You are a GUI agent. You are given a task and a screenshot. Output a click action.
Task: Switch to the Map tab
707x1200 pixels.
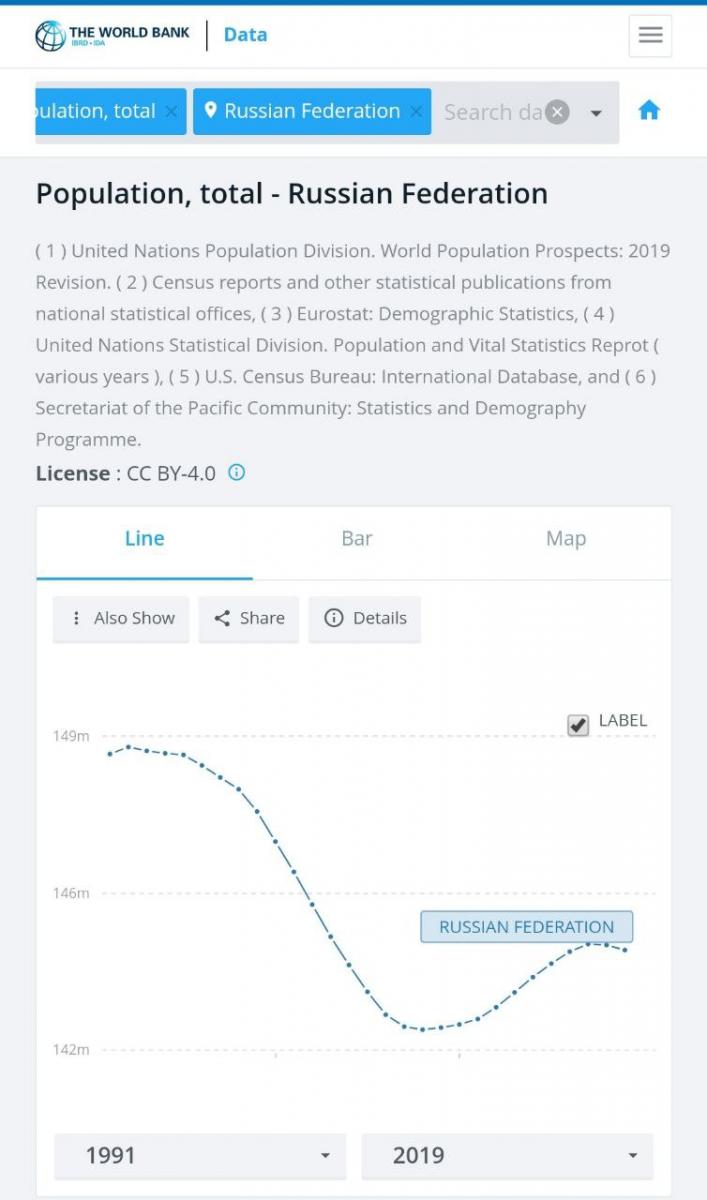[565, 539]
